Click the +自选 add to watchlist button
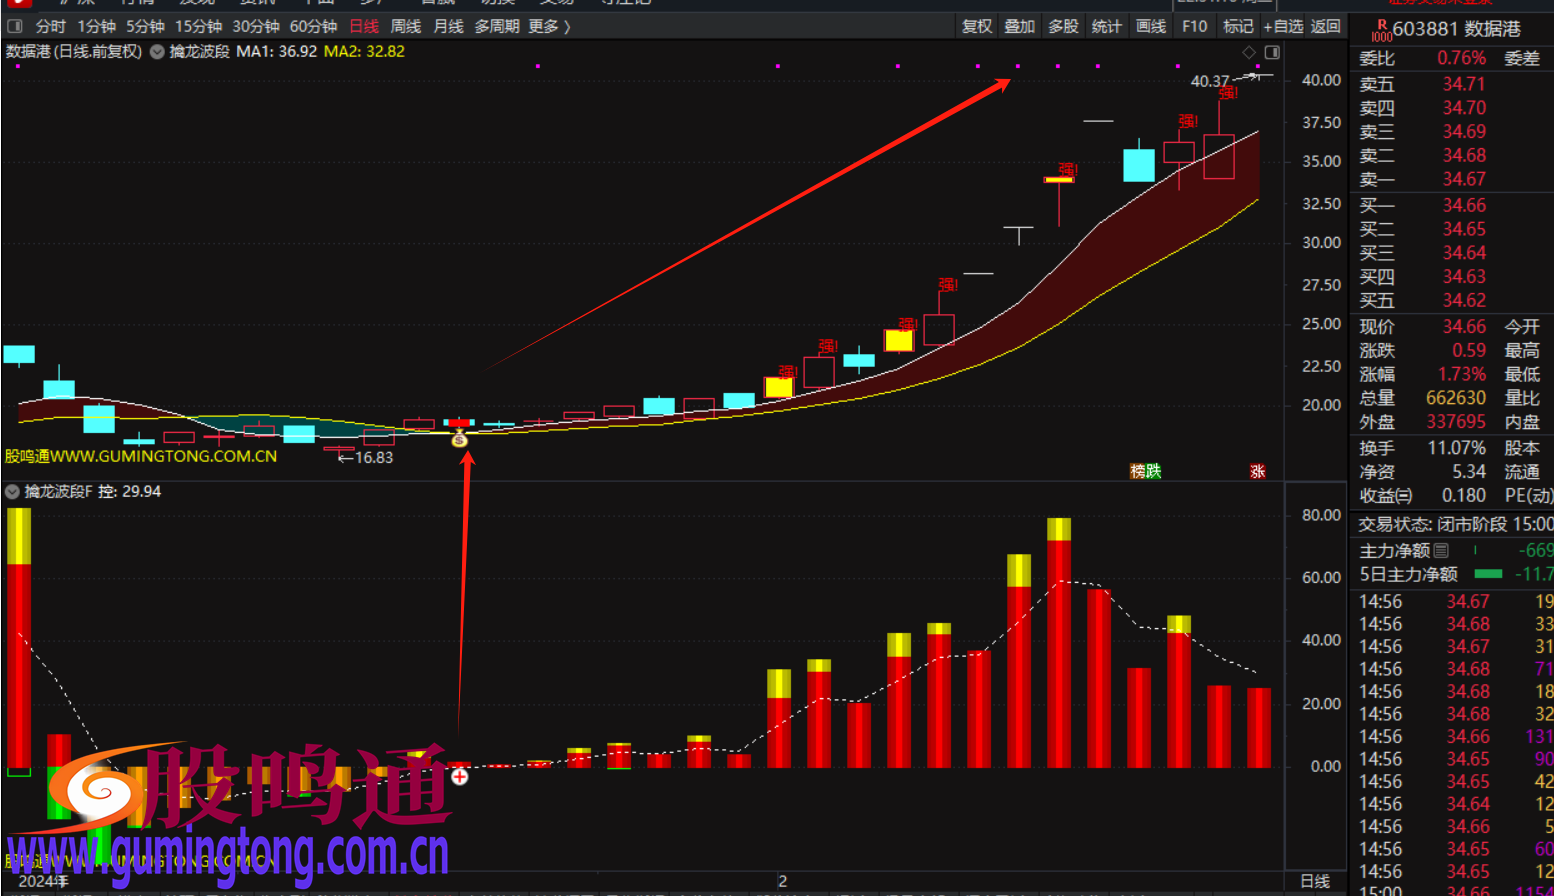 (x=1282, y=26)
